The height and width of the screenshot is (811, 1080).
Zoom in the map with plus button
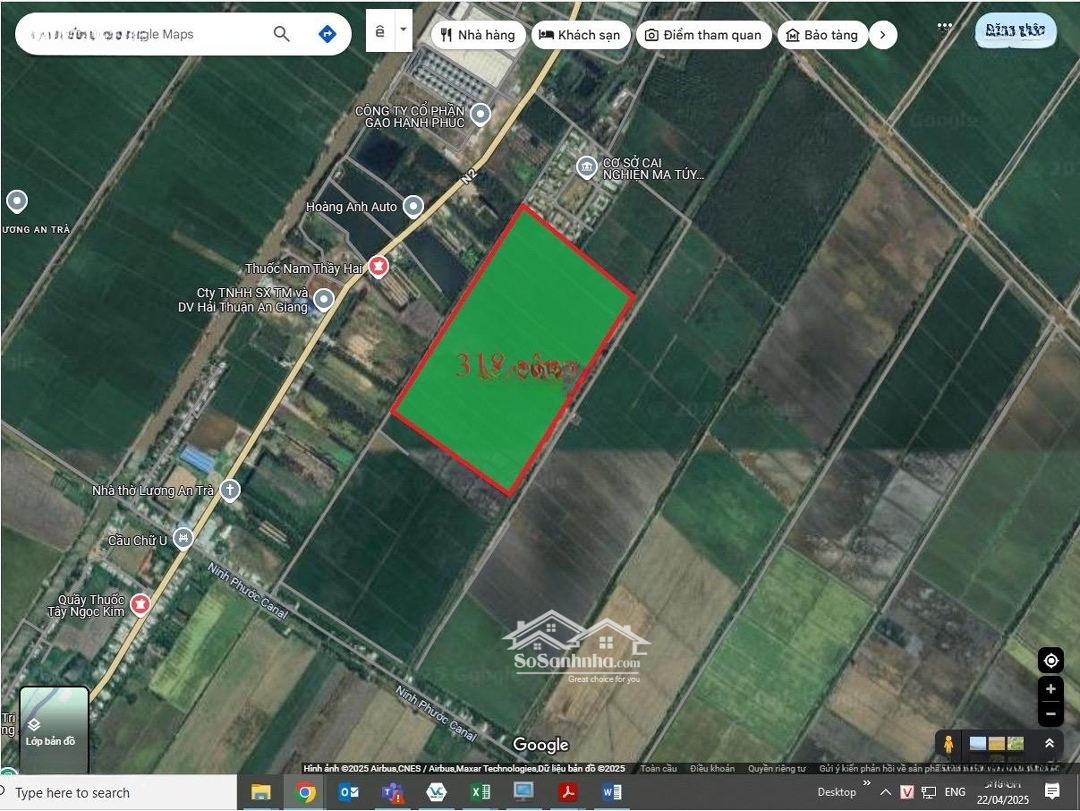(1050, 689)
